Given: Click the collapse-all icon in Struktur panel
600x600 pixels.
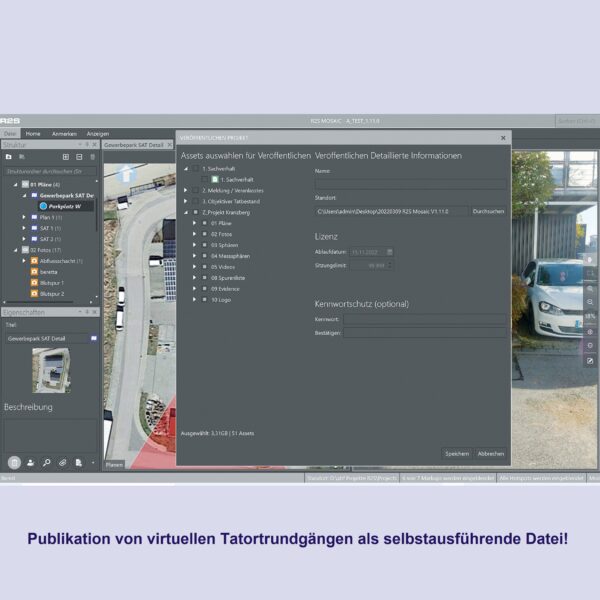Looking at the screenshot, I should (x=79, y=157).
